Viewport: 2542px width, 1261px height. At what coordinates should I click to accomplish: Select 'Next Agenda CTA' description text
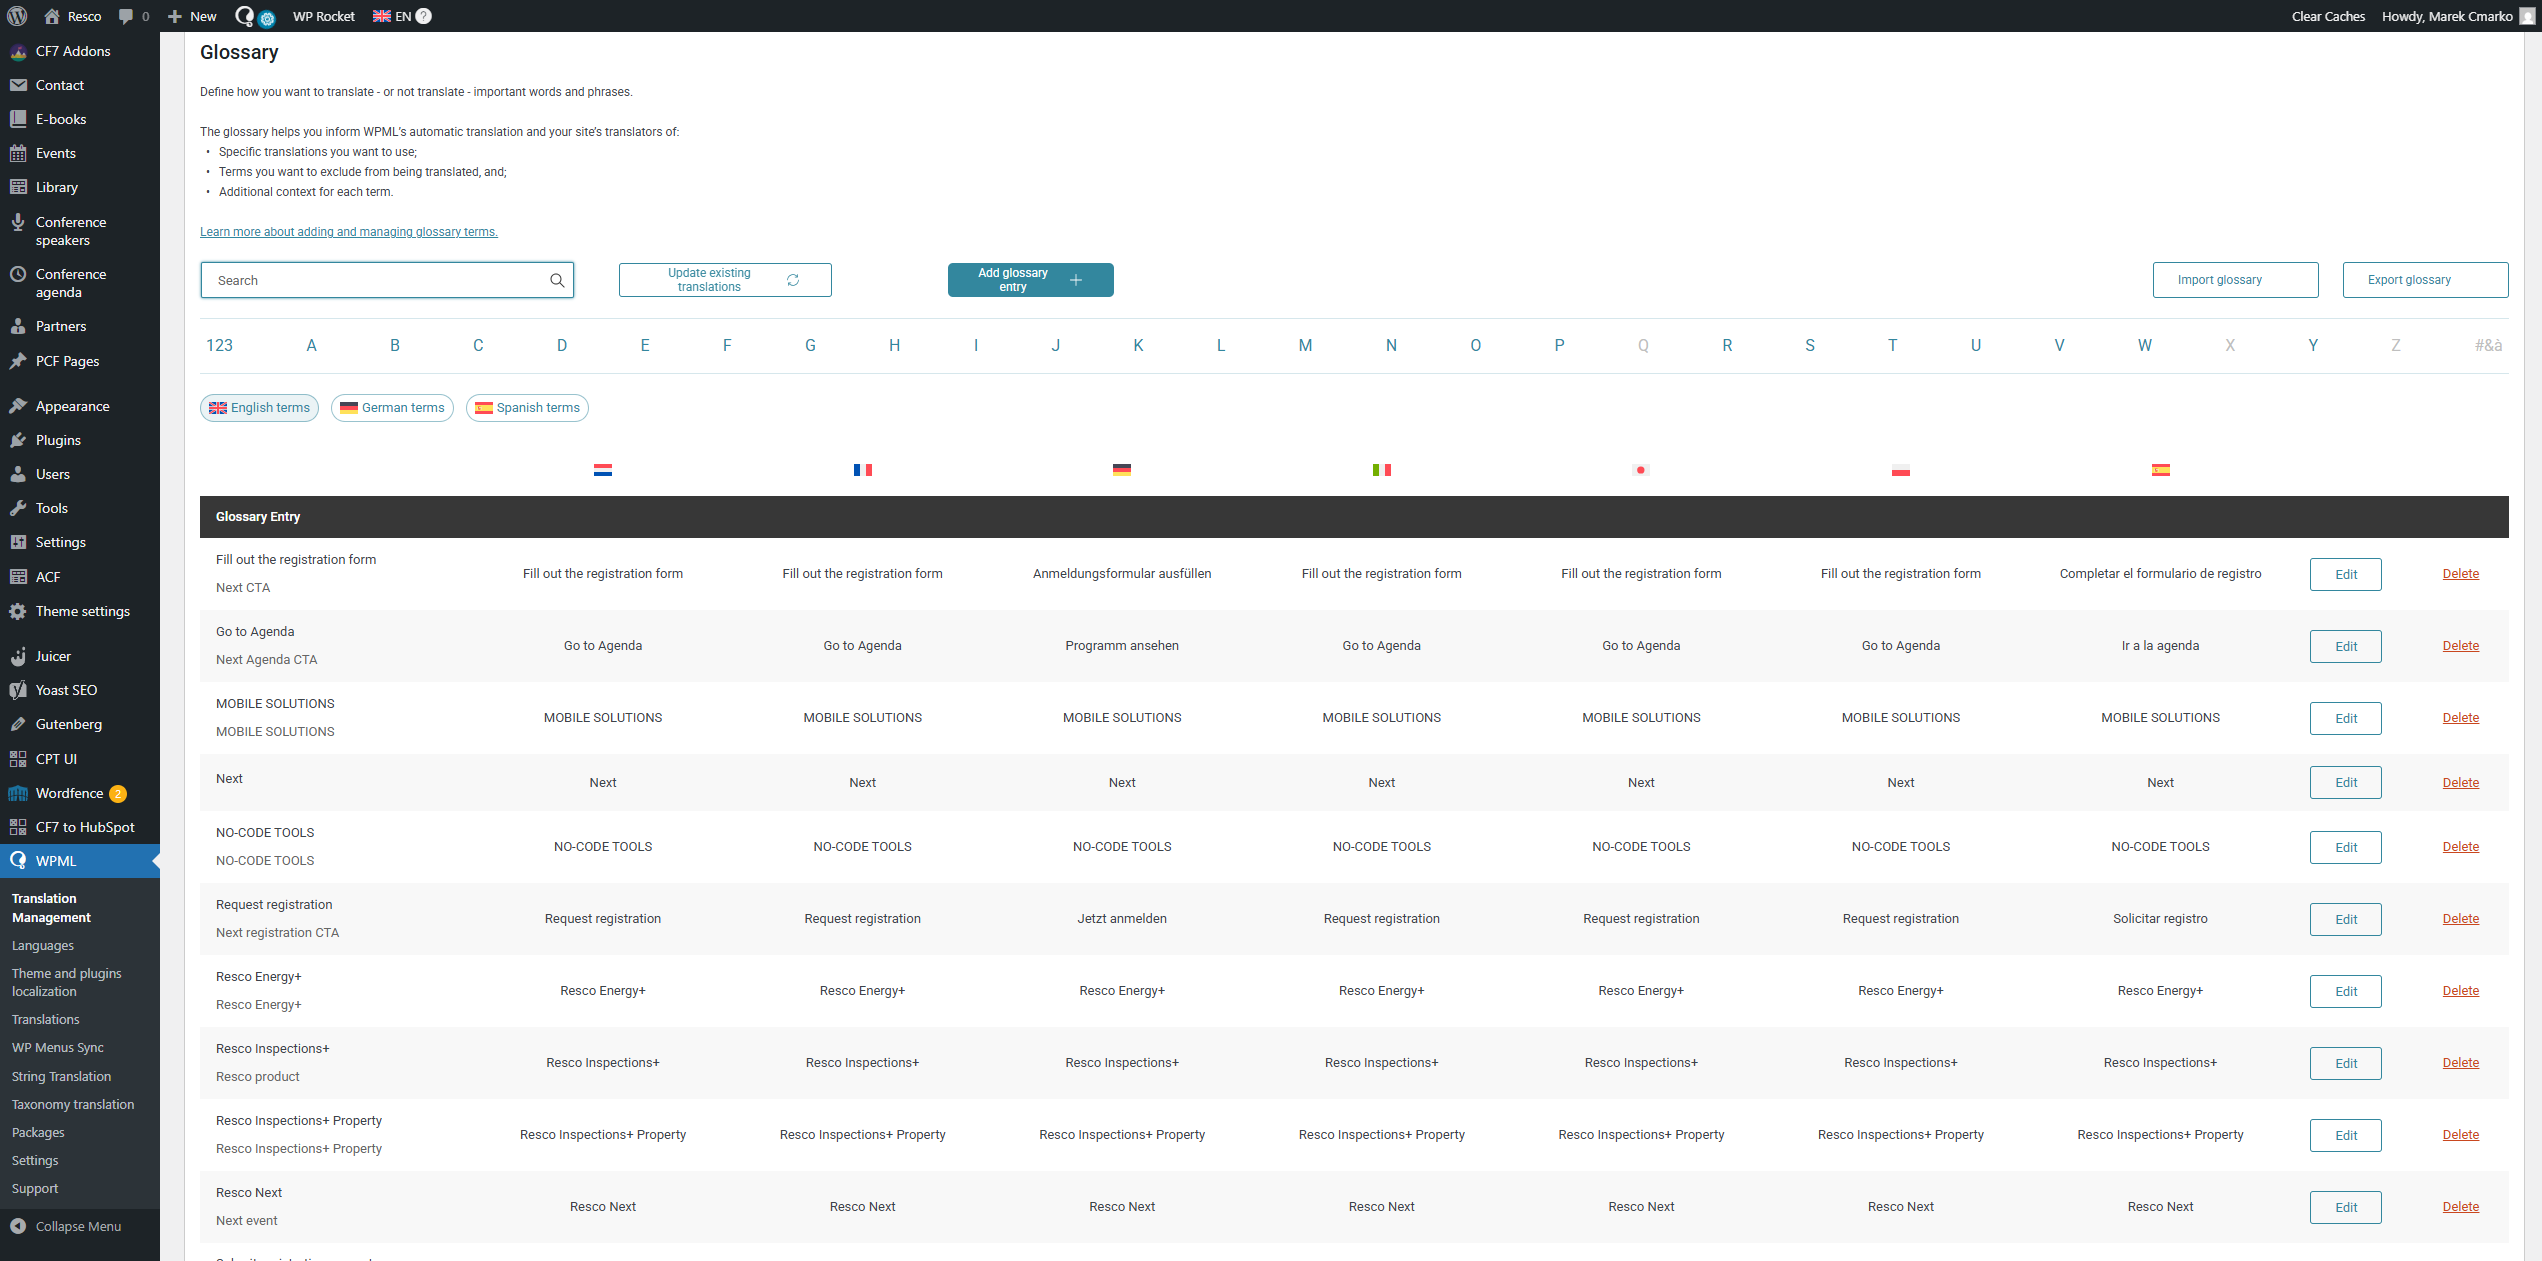(266, 660)
